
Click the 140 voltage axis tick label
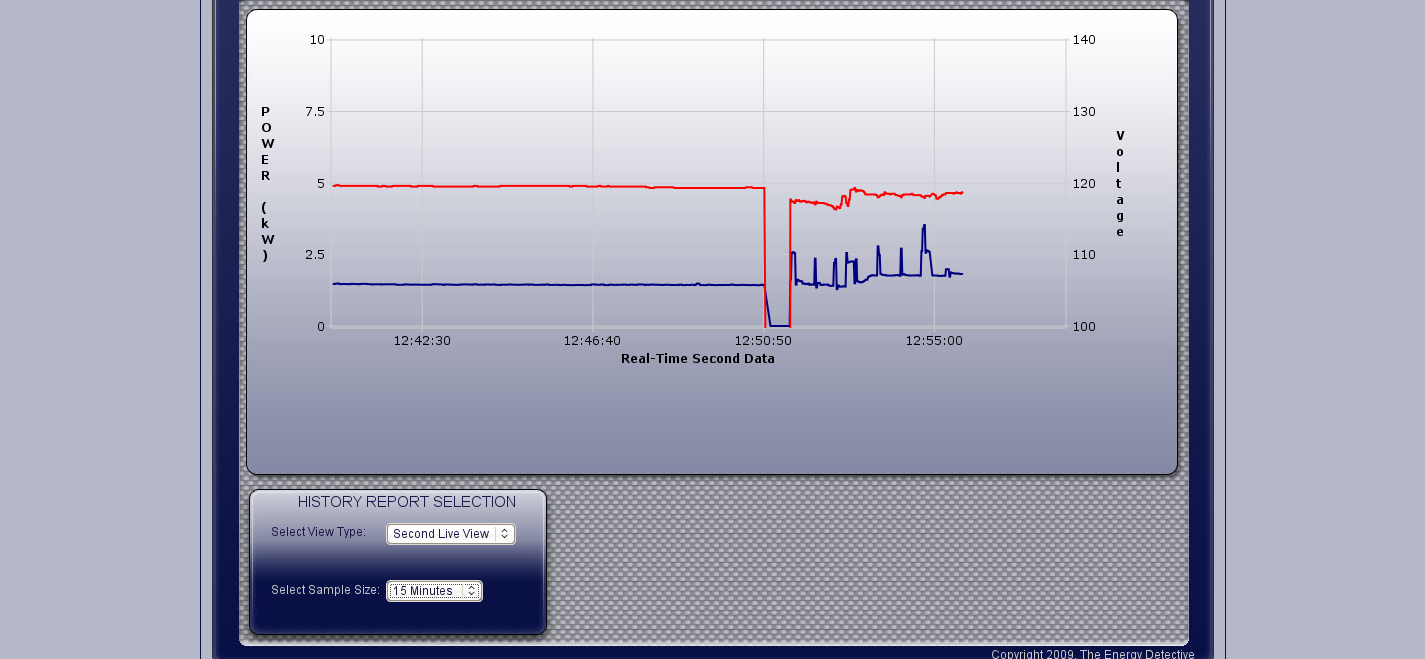(x=1084, y=40)
